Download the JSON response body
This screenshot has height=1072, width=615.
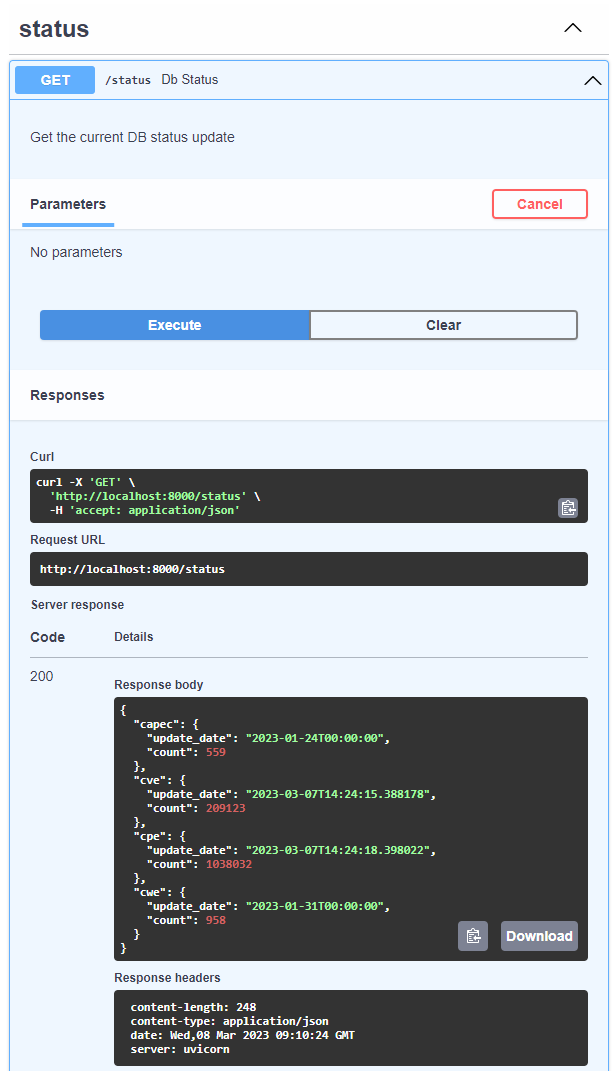click(x=538, y=935)
